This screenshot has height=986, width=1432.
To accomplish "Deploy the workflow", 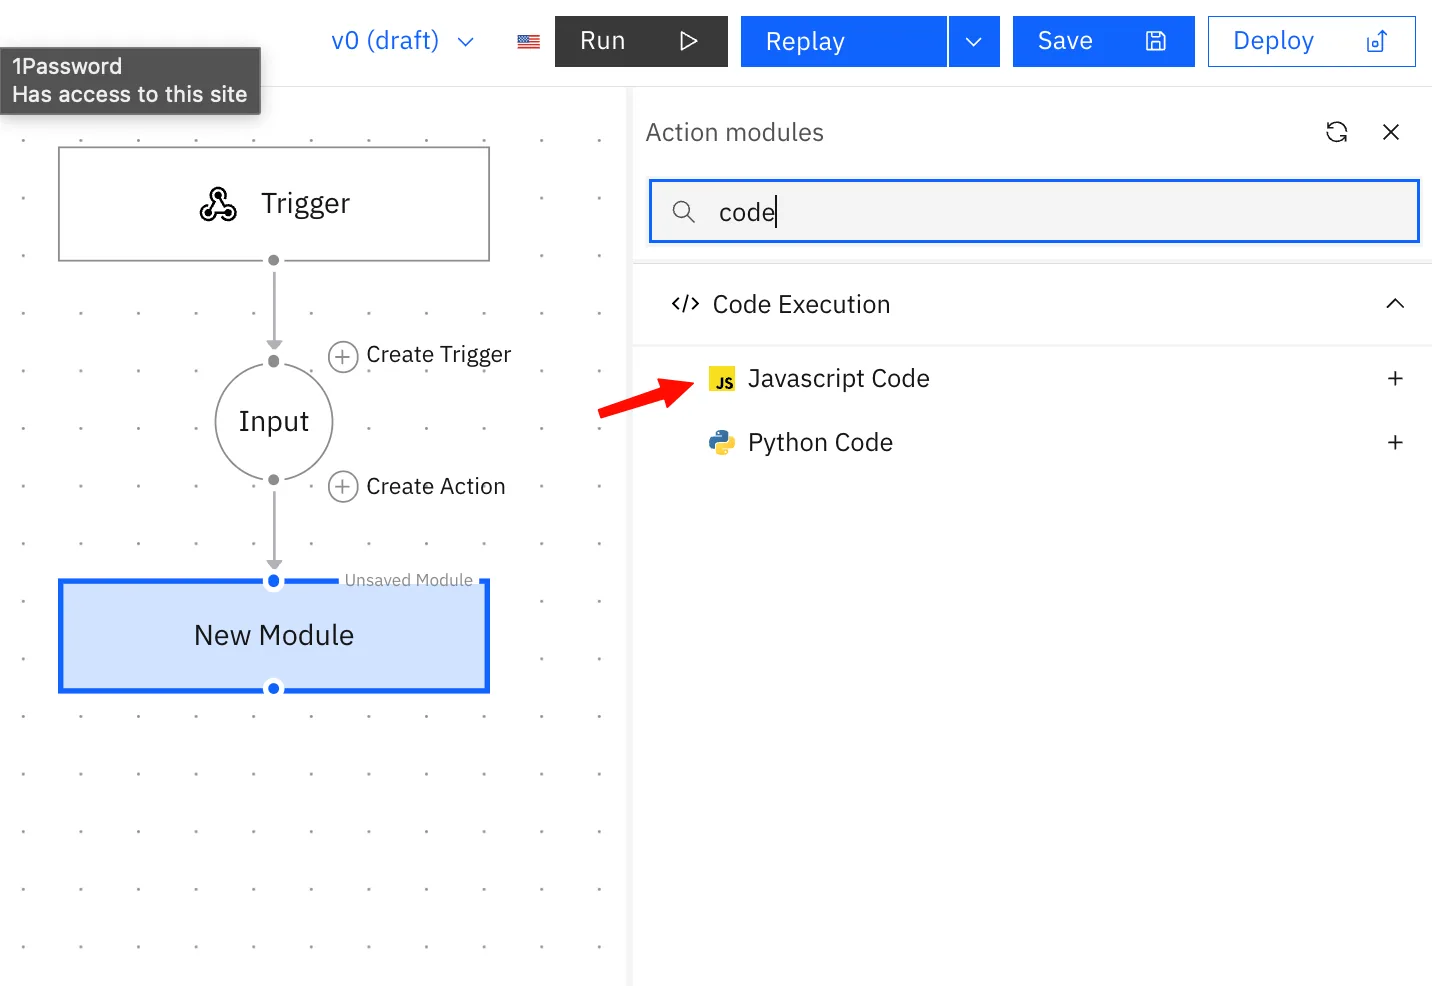I will click(1311, 42).
